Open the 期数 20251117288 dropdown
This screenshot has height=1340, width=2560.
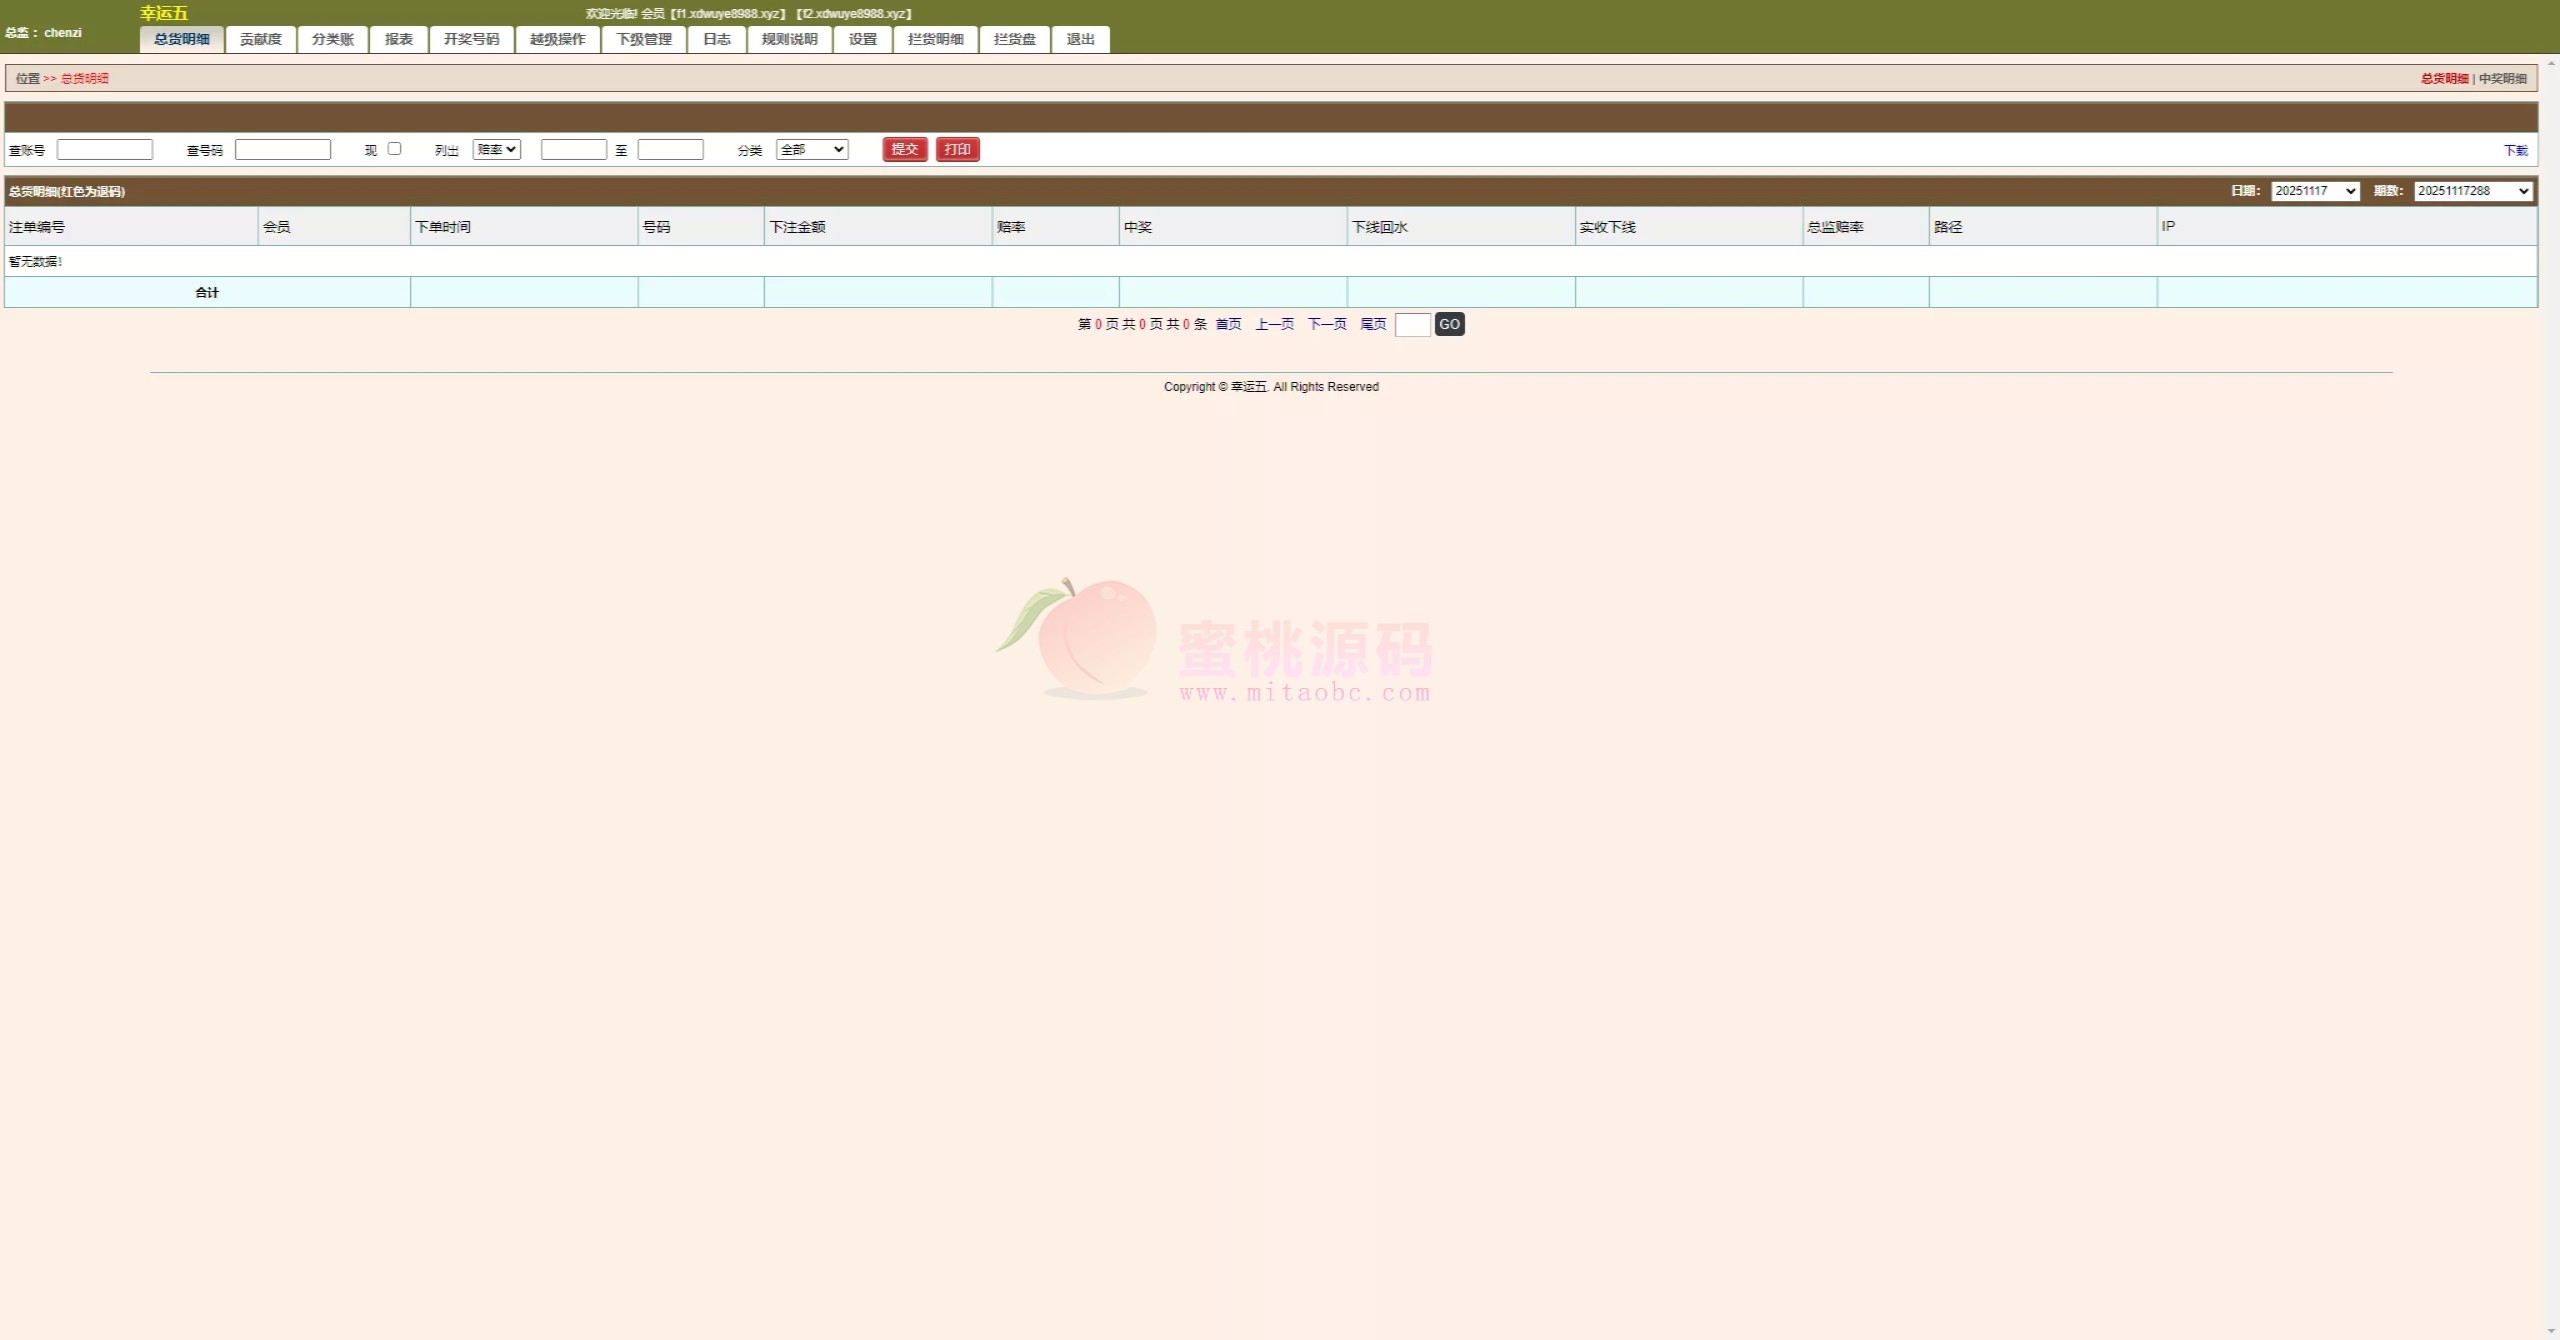click(2472, 191)
